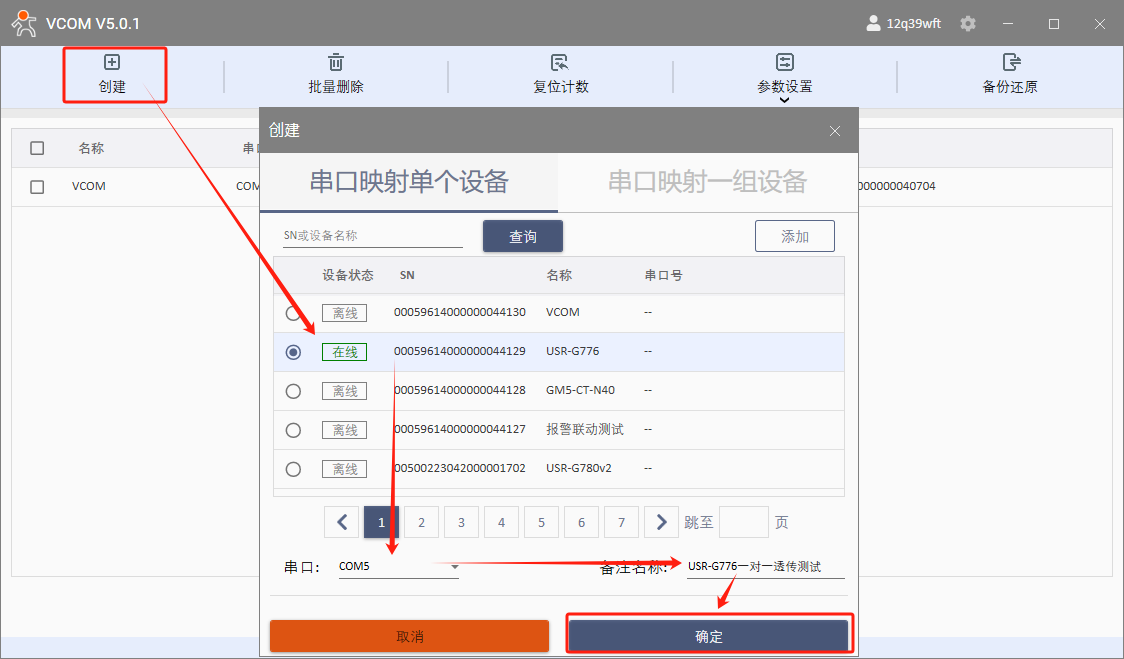Image resolution: width=1124 pixels, height=659 pixels.
Task: Open the 串口 COM5 dropdown
Action: (454, 567)
